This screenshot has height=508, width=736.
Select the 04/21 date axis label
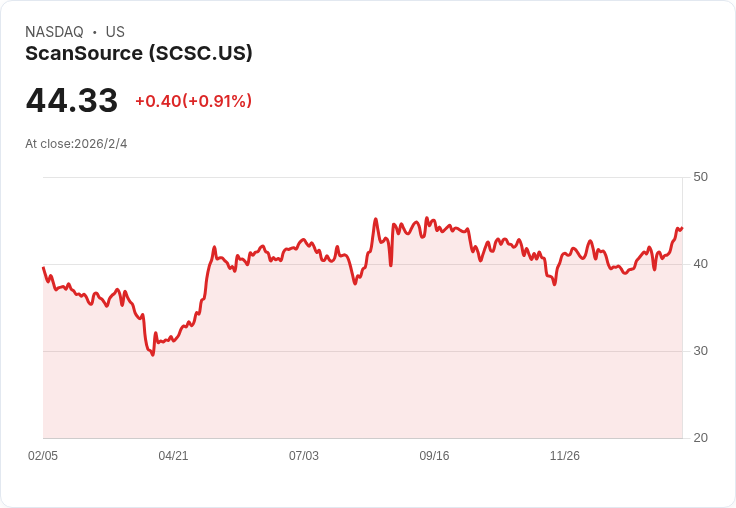pyautogui.click(x=173, y=456)
